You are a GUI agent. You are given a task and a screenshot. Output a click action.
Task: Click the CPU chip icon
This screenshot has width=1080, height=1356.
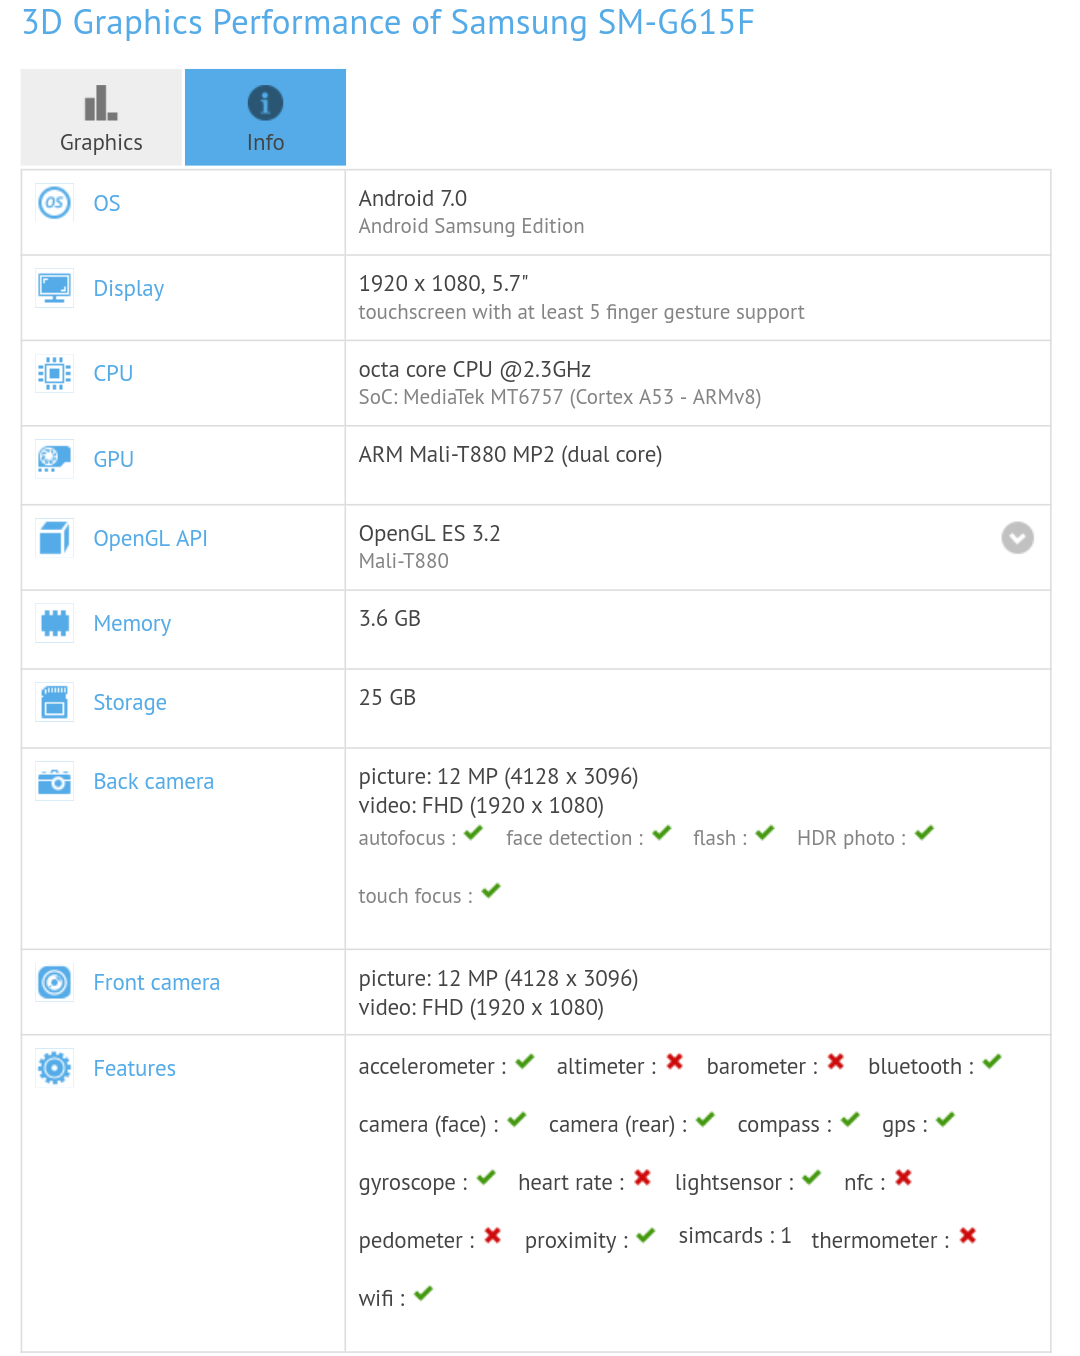54,373
